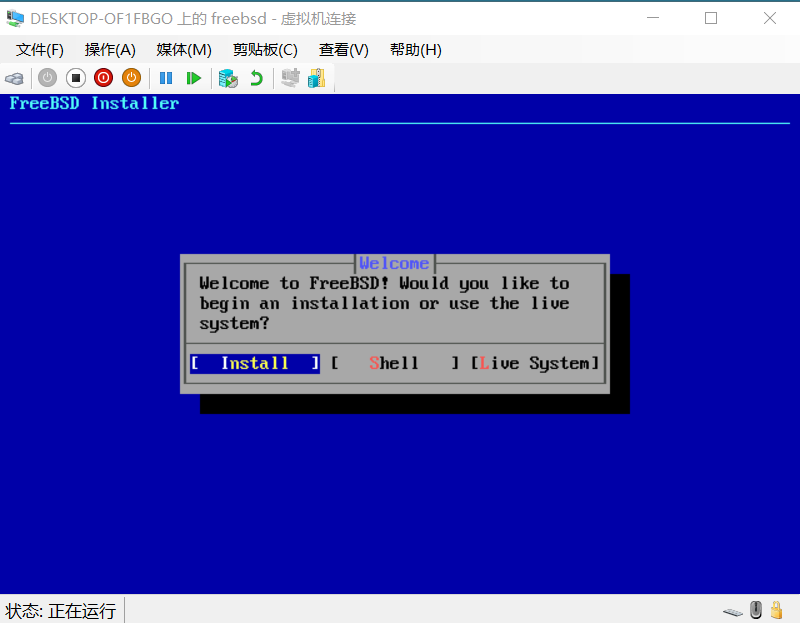The height and width of the screenshot is (623, 801).
Task: Click the virtual machine connection title bar icon
Action: (x=15, y=18)
